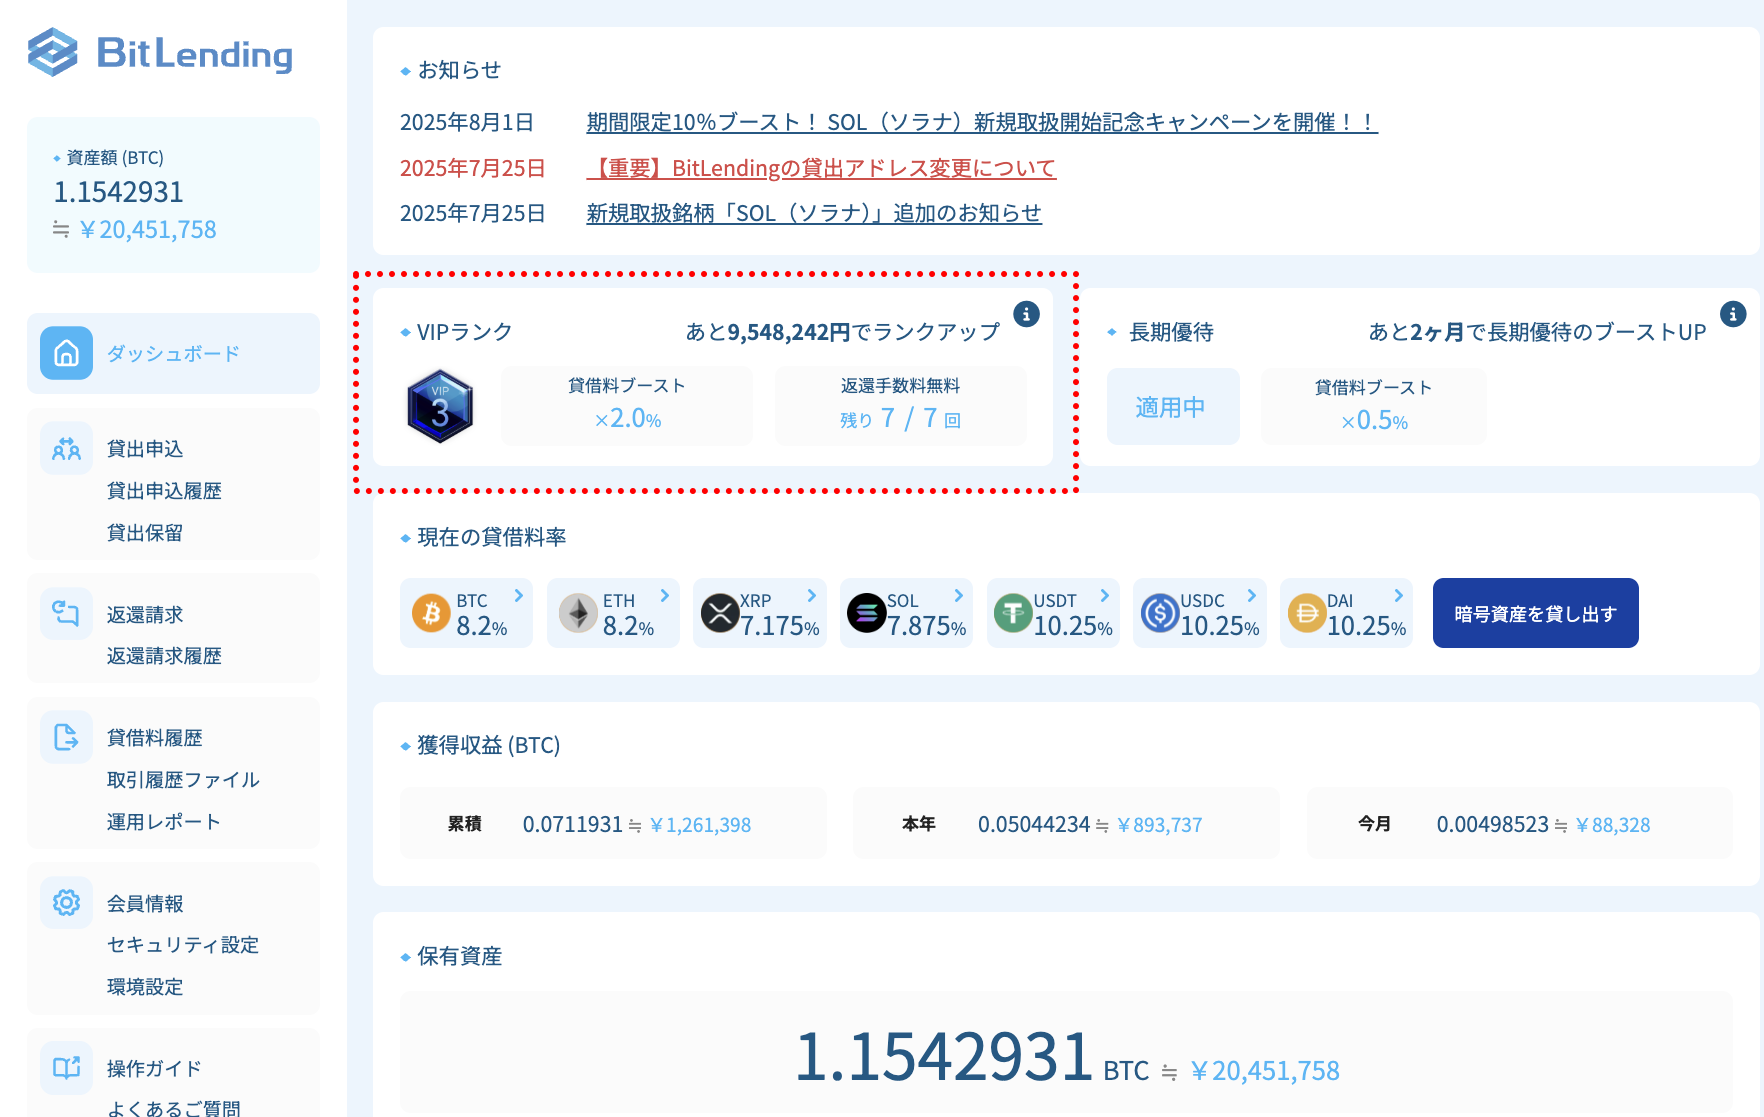Click the Solana coin icon
The height and width of the screenshot is (1117, 1764).
click(867, 613)
